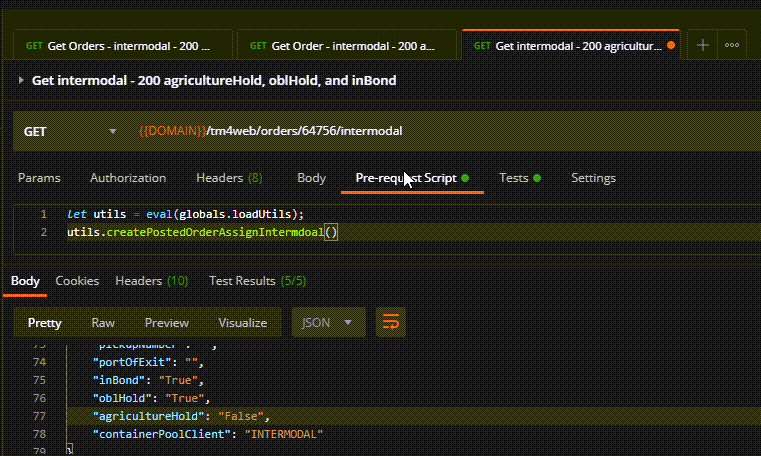Select the Raw response view
This screenshot has height=456, width=761.
[103, 323]
